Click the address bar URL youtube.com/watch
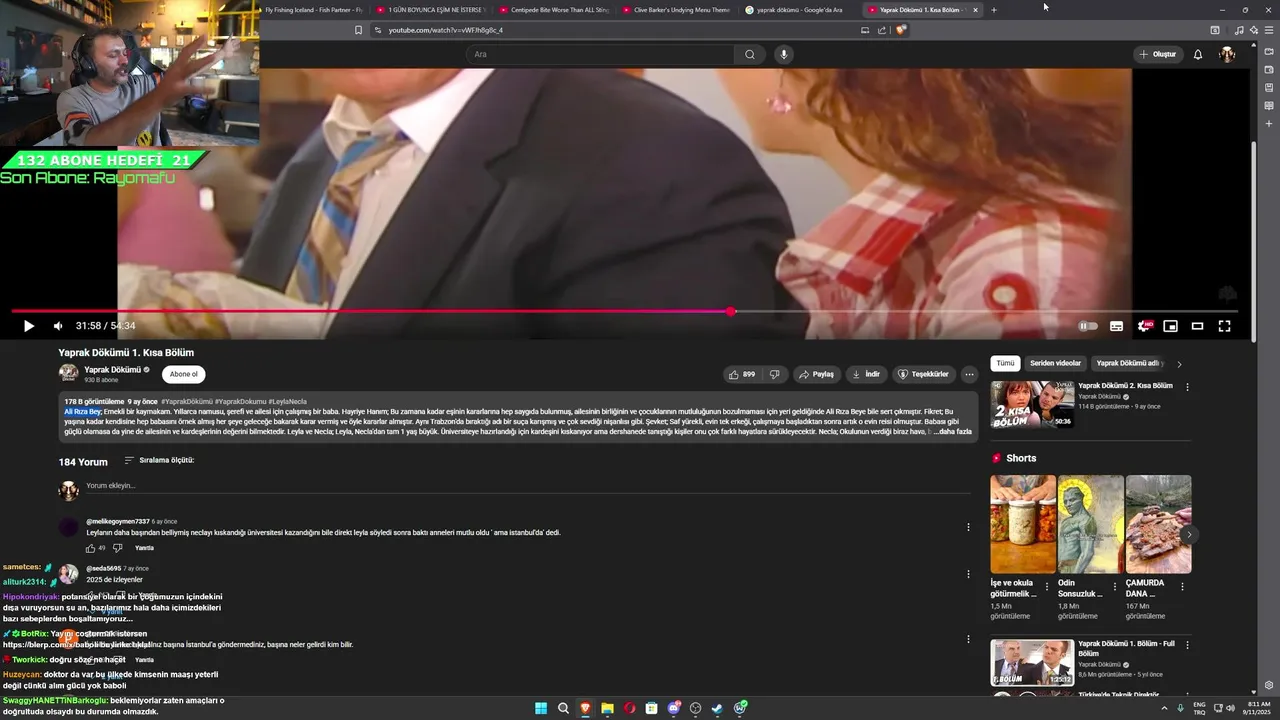1280x720 pixels. 446,30
